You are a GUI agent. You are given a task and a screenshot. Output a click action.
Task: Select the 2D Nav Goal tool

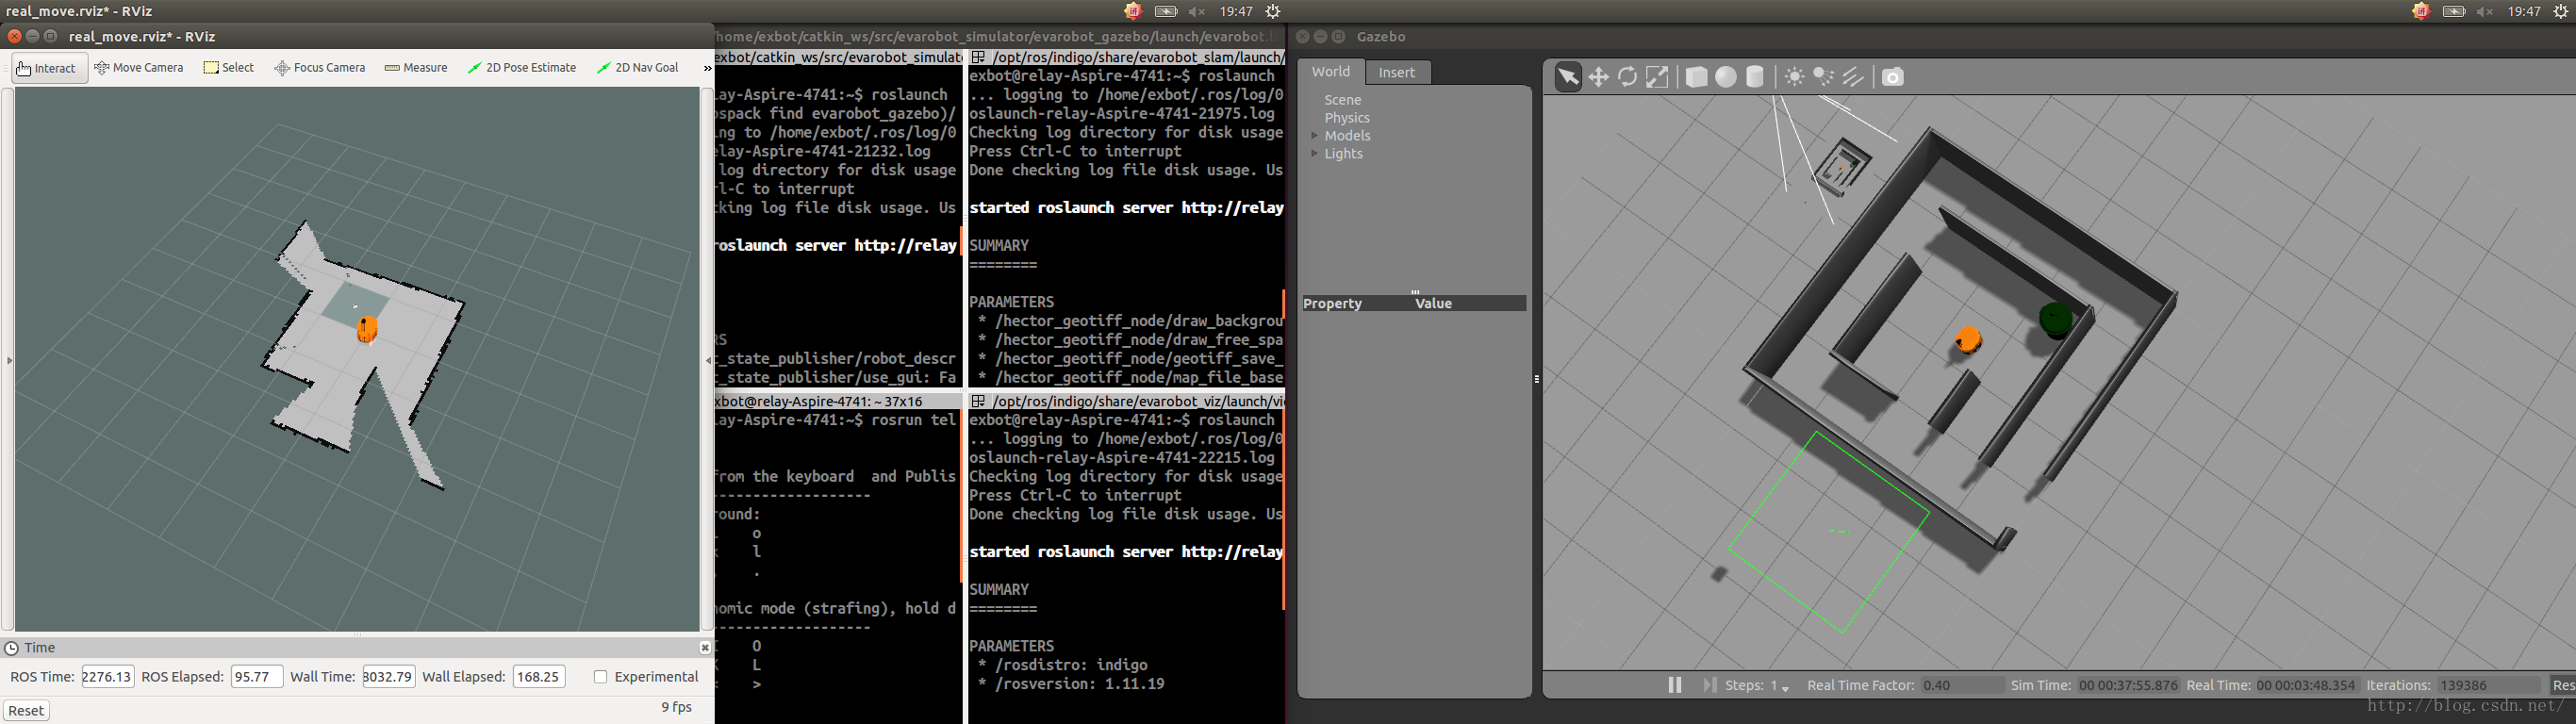(637, 68)
